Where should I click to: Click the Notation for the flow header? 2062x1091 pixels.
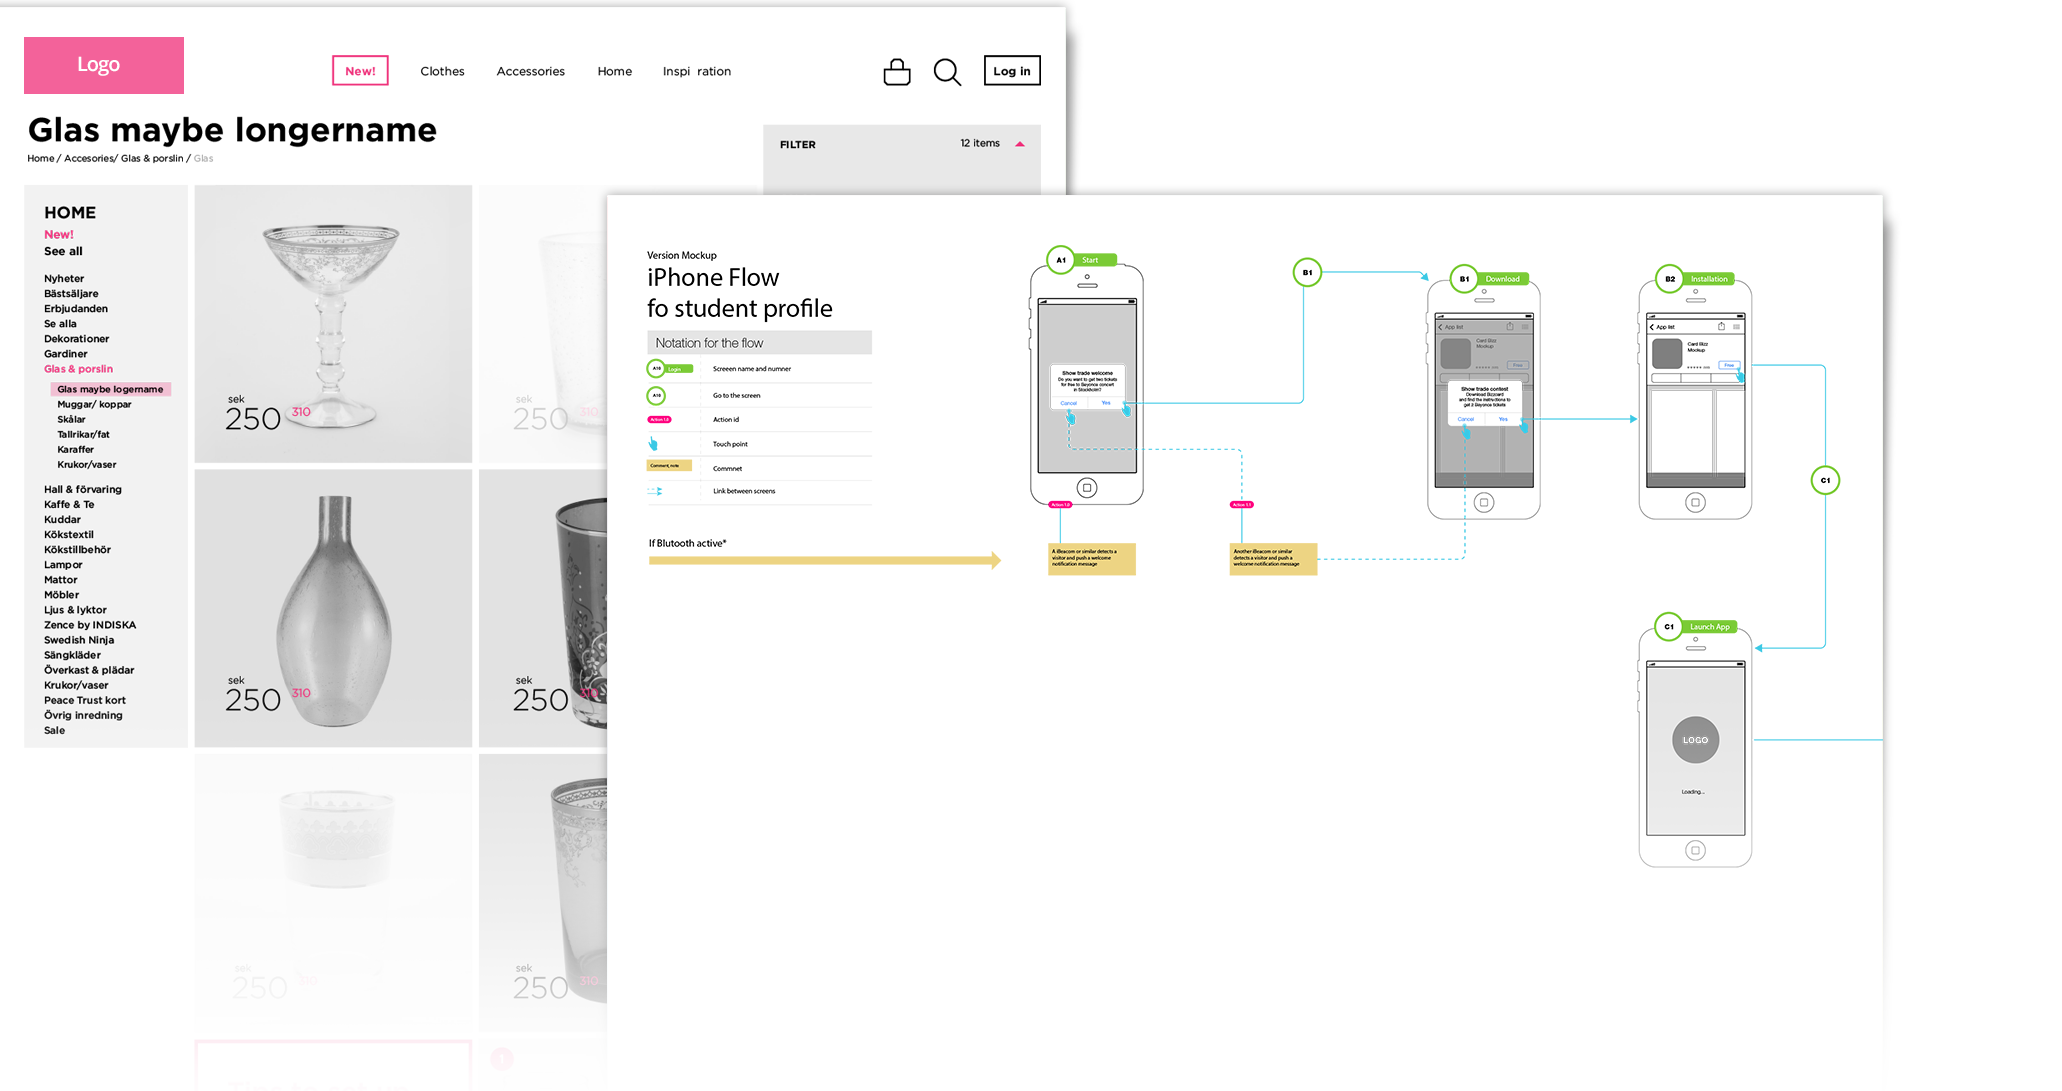tap(759, 343)
